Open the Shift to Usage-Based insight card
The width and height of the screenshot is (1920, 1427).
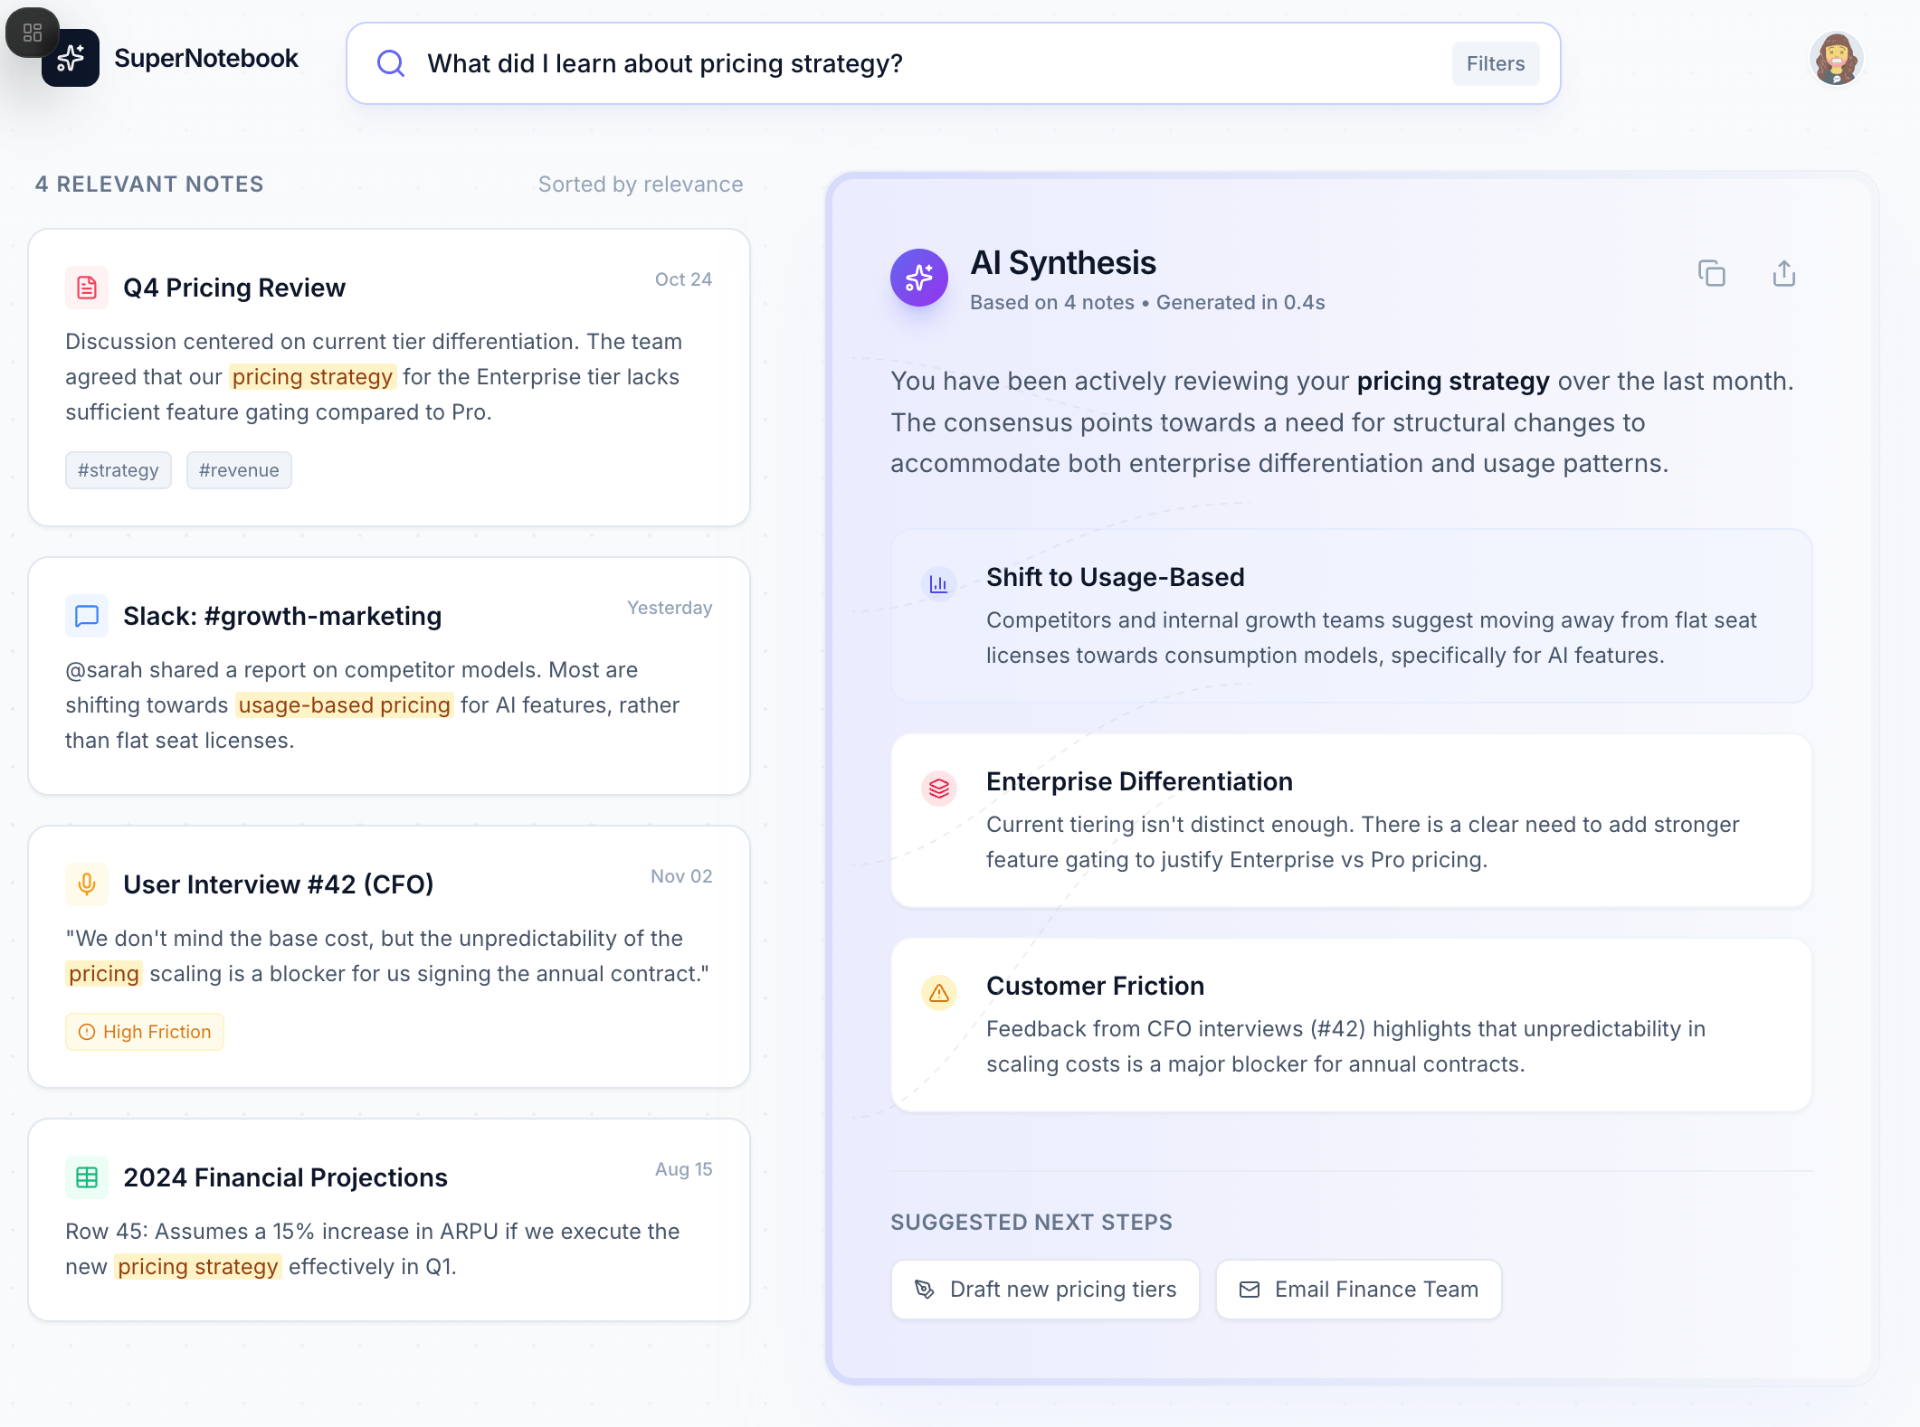1350,615
